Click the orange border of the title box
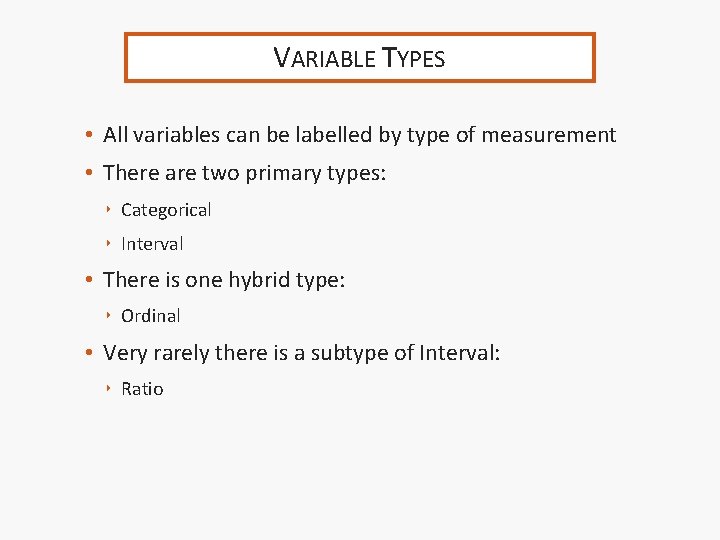The image size is (720, 540). 360,35
